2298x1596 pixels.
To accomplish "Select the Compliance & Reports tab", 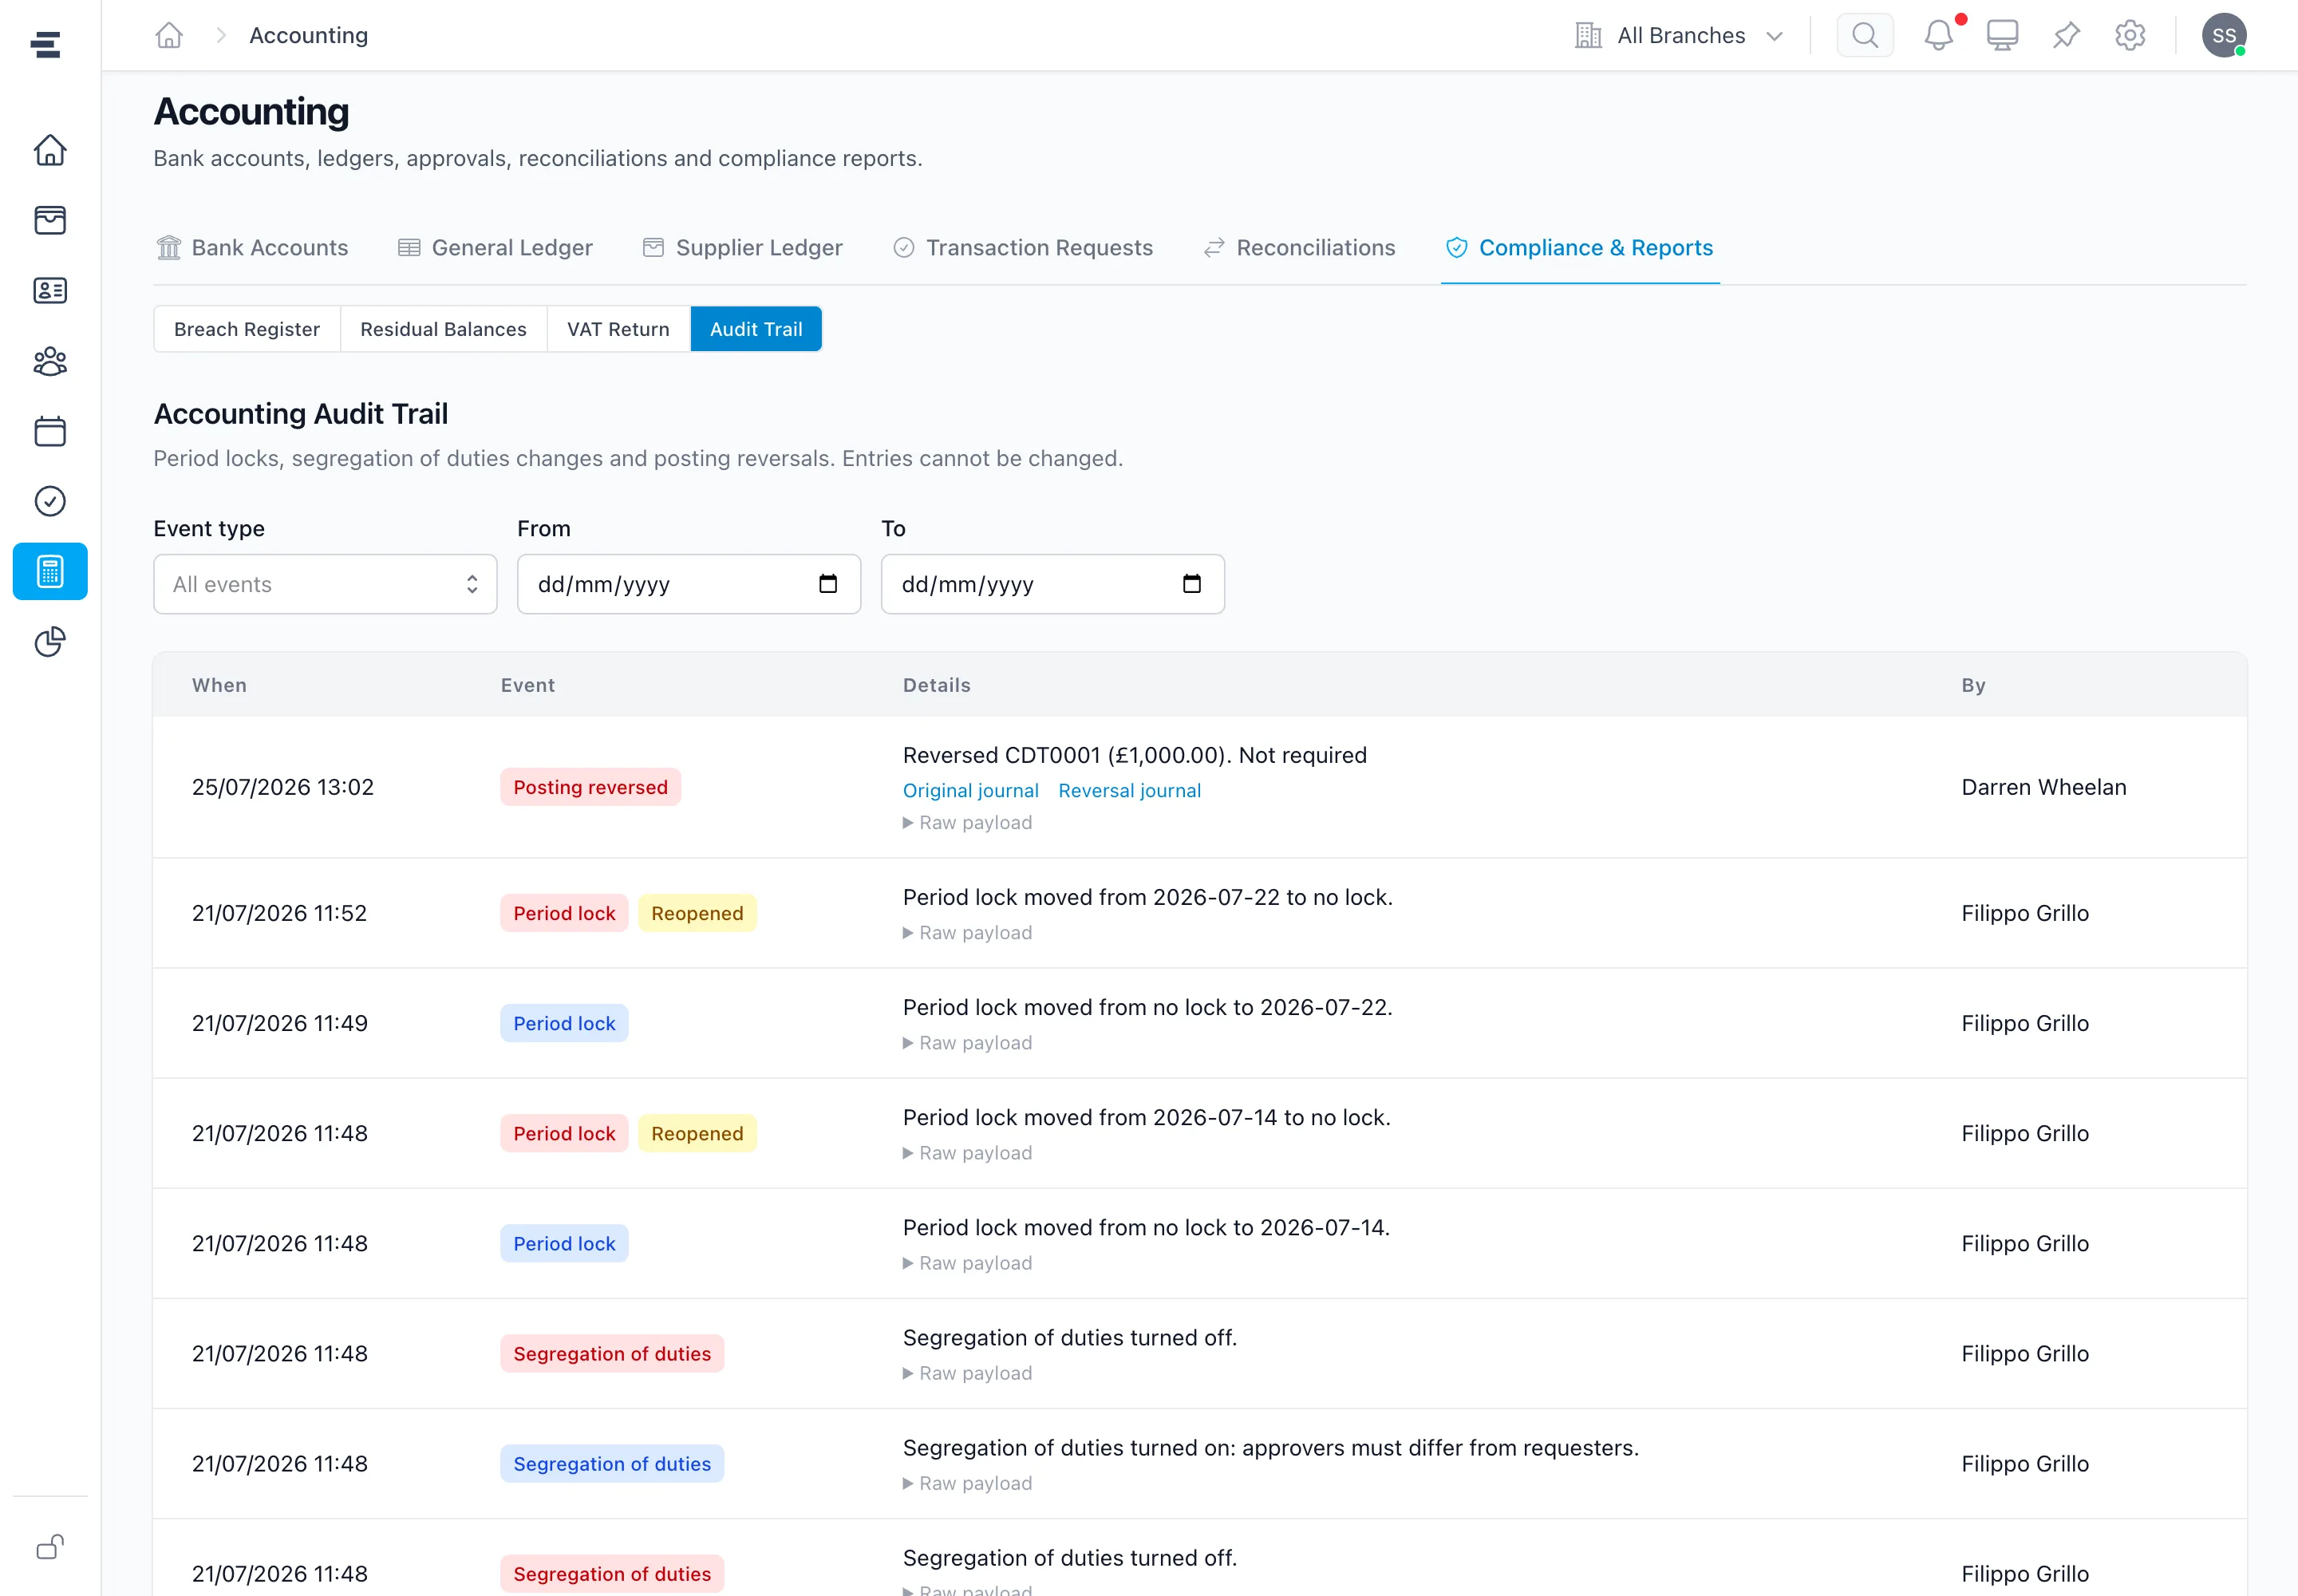I will click(1580, 248).
